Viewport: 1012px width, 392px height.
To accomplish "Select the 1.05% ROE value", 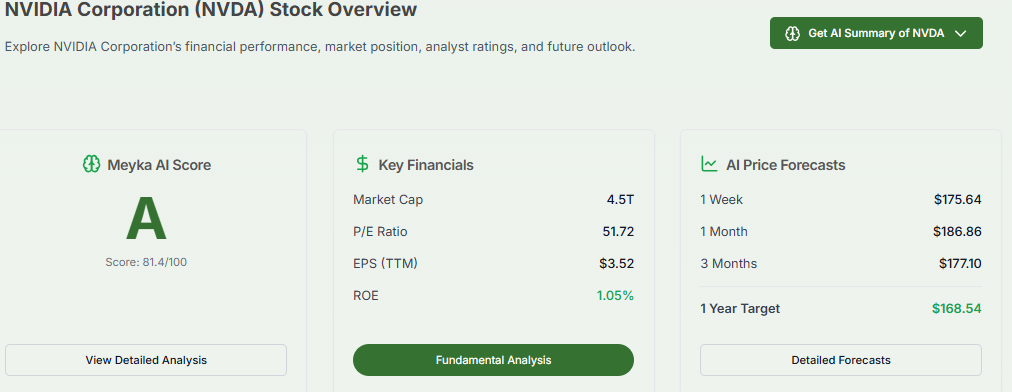I will [x=615, y=296].
